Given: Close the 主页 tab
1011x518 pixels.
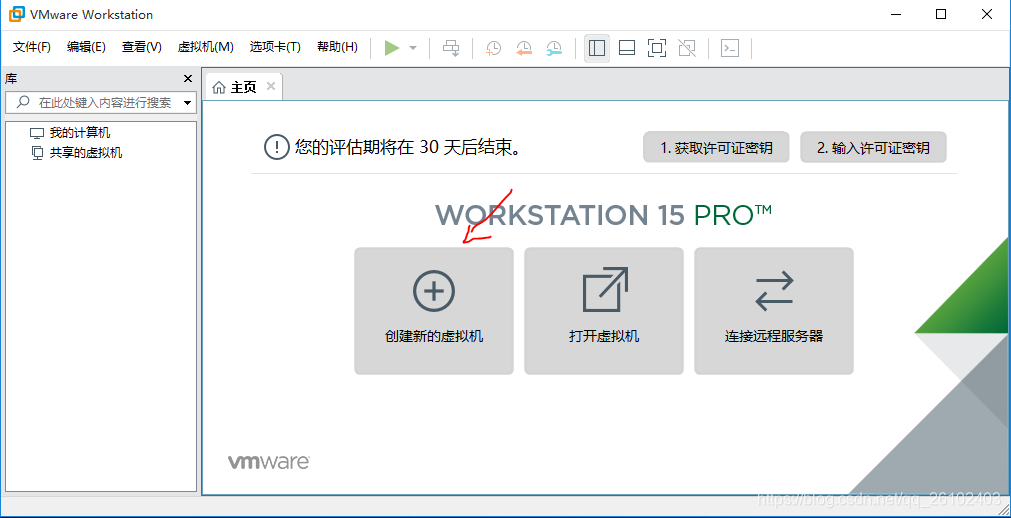Looking at the screenshot, I should (271, 86).
